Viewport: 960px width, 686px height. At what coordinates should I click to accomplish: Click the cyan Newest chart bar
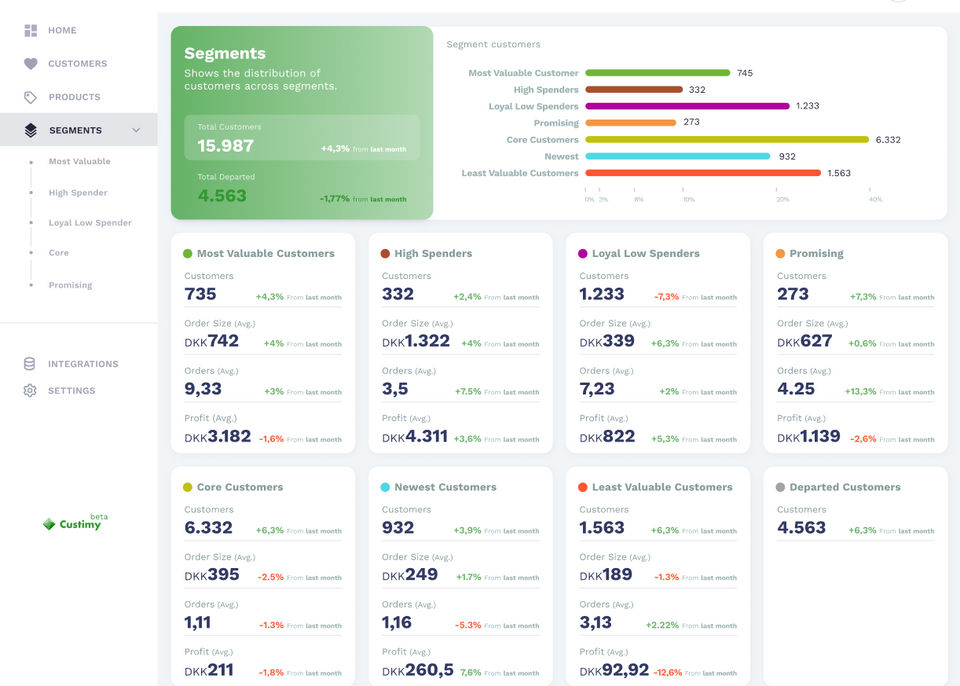click(678, 156)
